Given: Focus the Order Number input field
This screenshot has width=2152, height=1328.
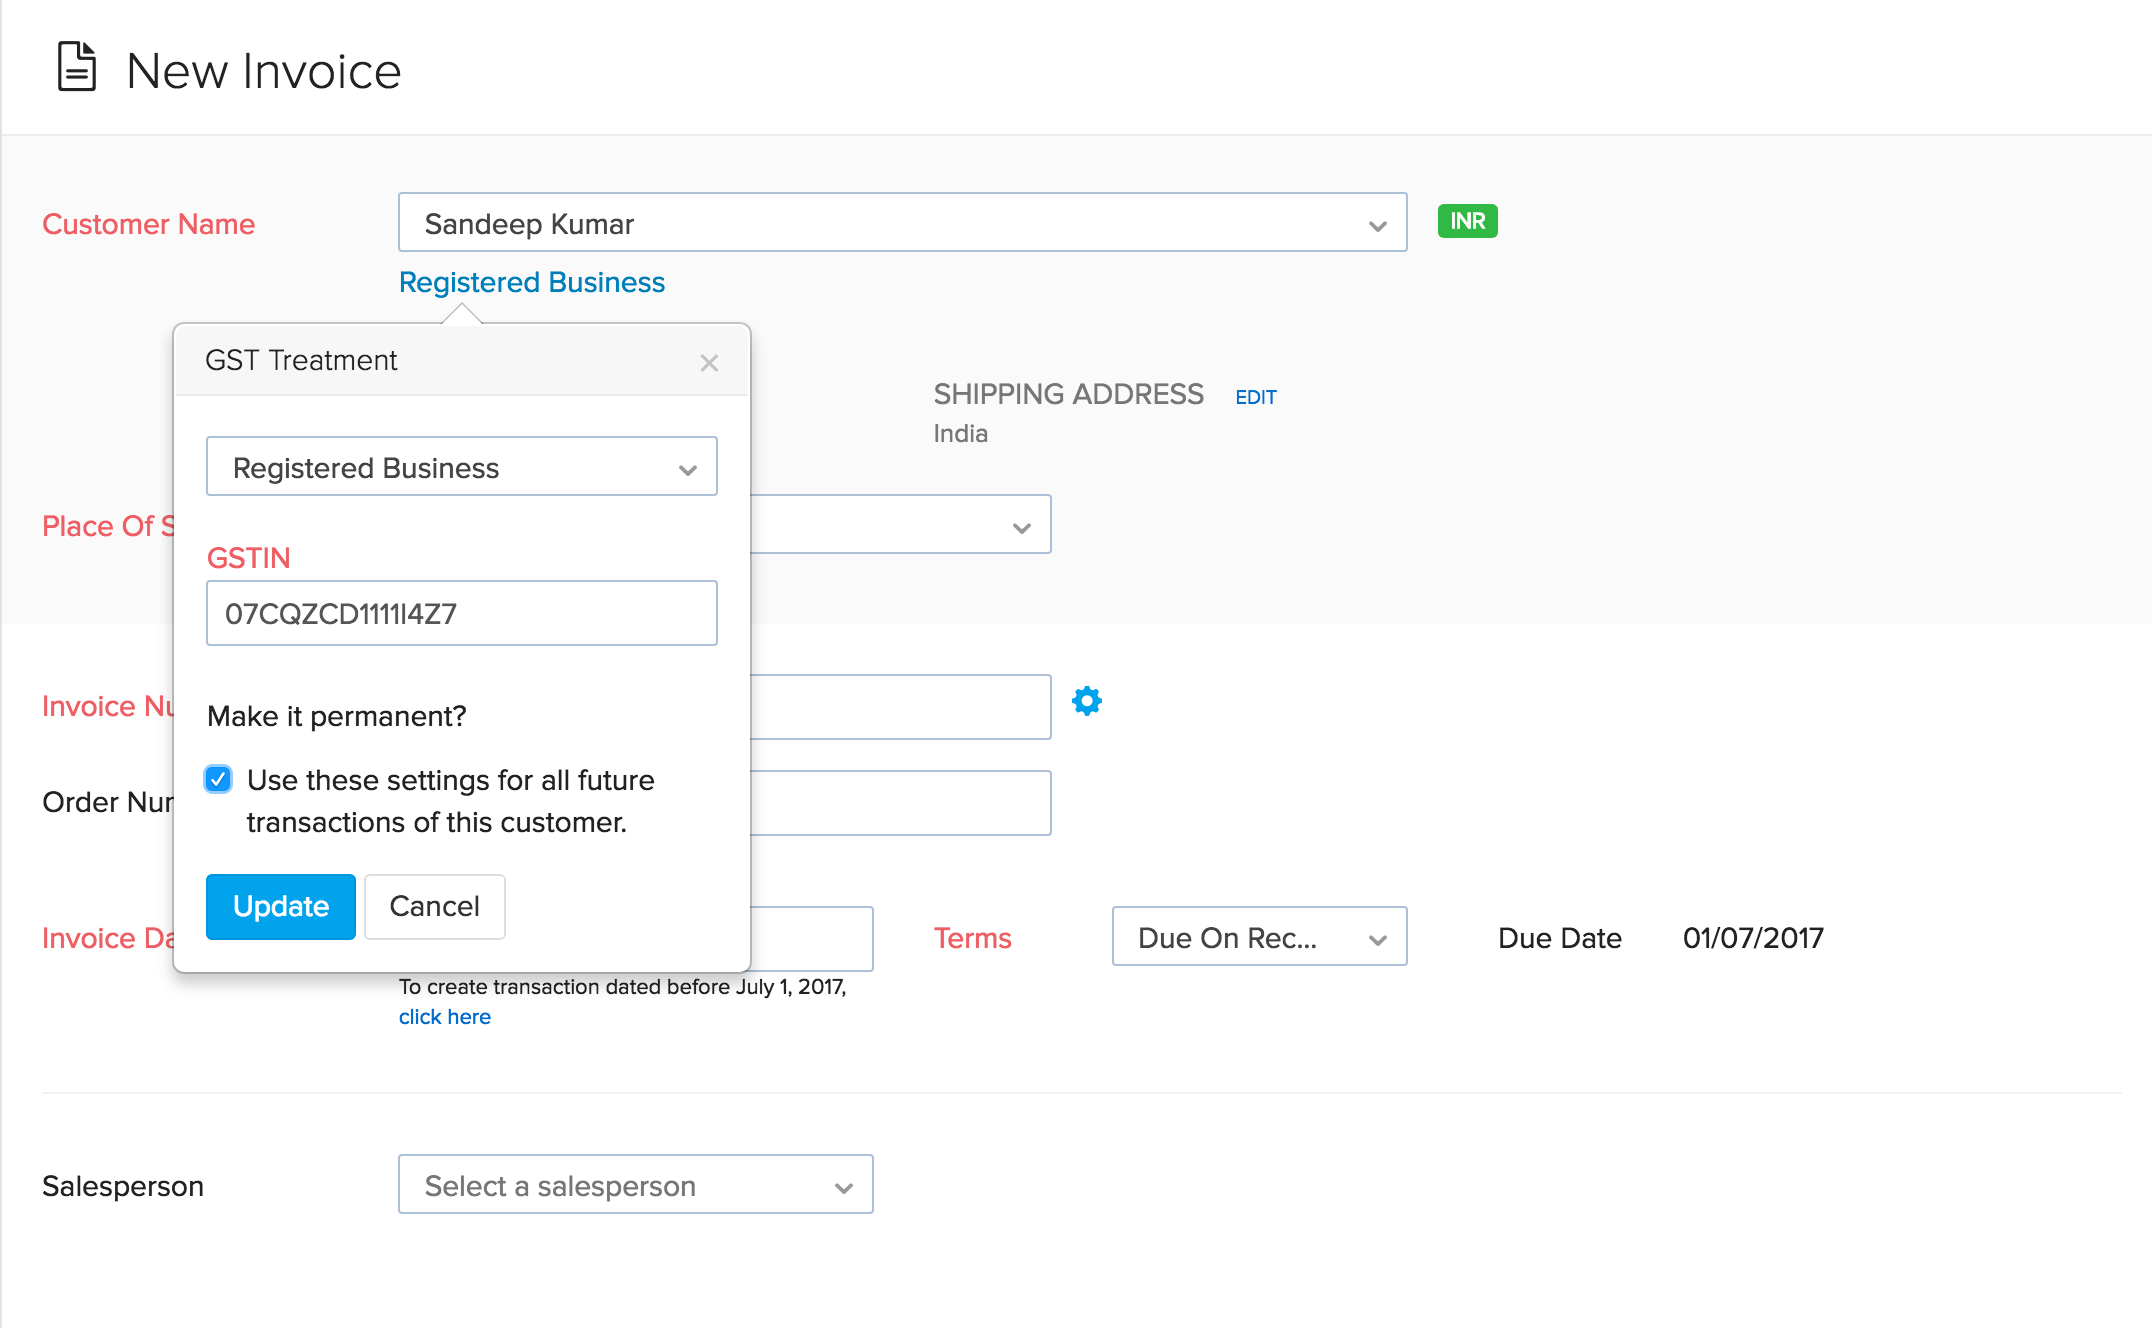Looking at the screenshot, I should coord(899,803).
